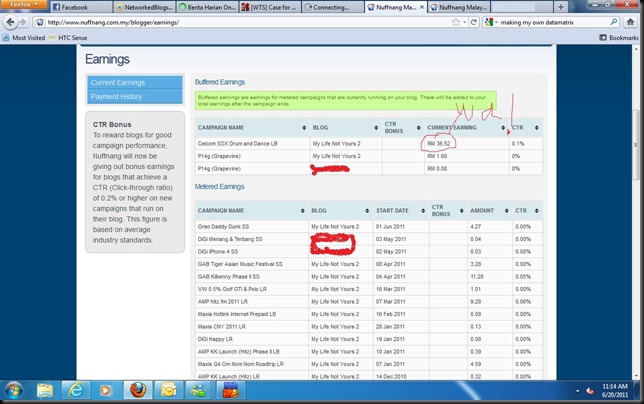Viewport: 644px width, 404px height.
Task: Open Windows Live Messenger in taskbar
Action: pyautogui.click(x=198, y=390)
